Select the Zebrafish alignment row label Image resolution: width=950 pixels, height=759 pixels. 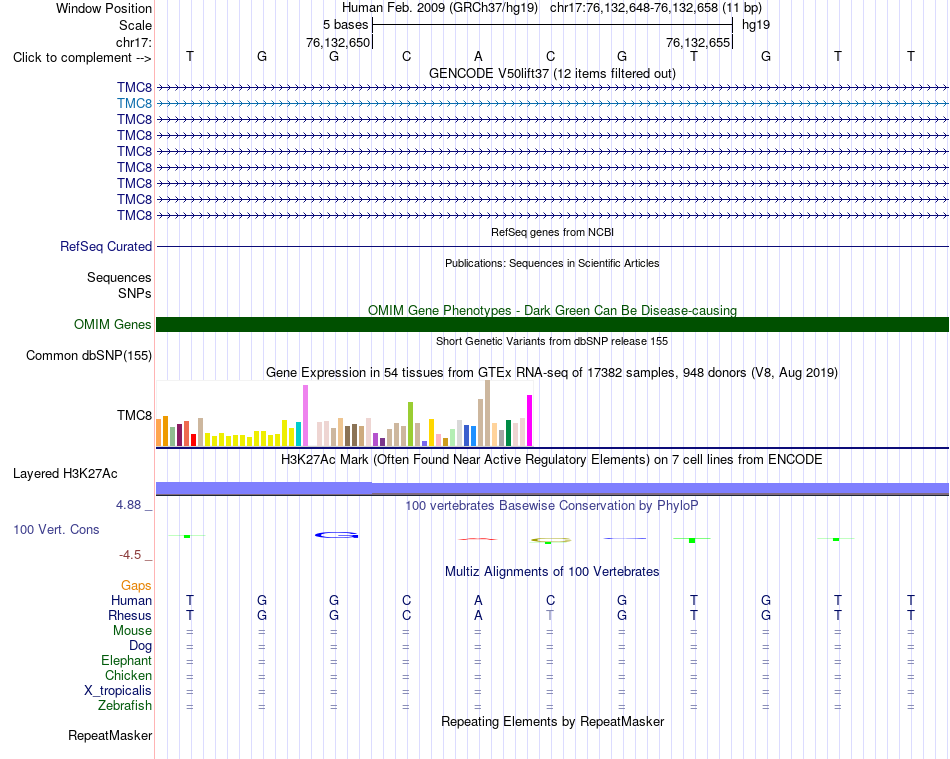[125, 706]
